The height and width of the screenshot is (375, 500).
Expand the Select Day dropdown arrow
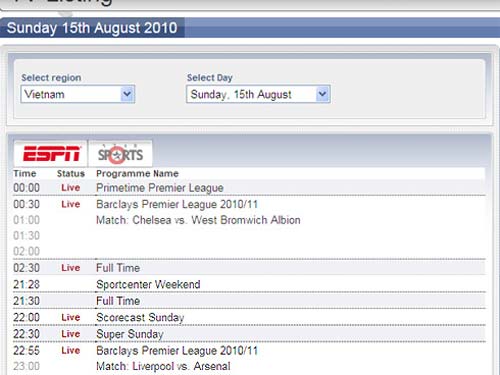click(x=322, y=94)
